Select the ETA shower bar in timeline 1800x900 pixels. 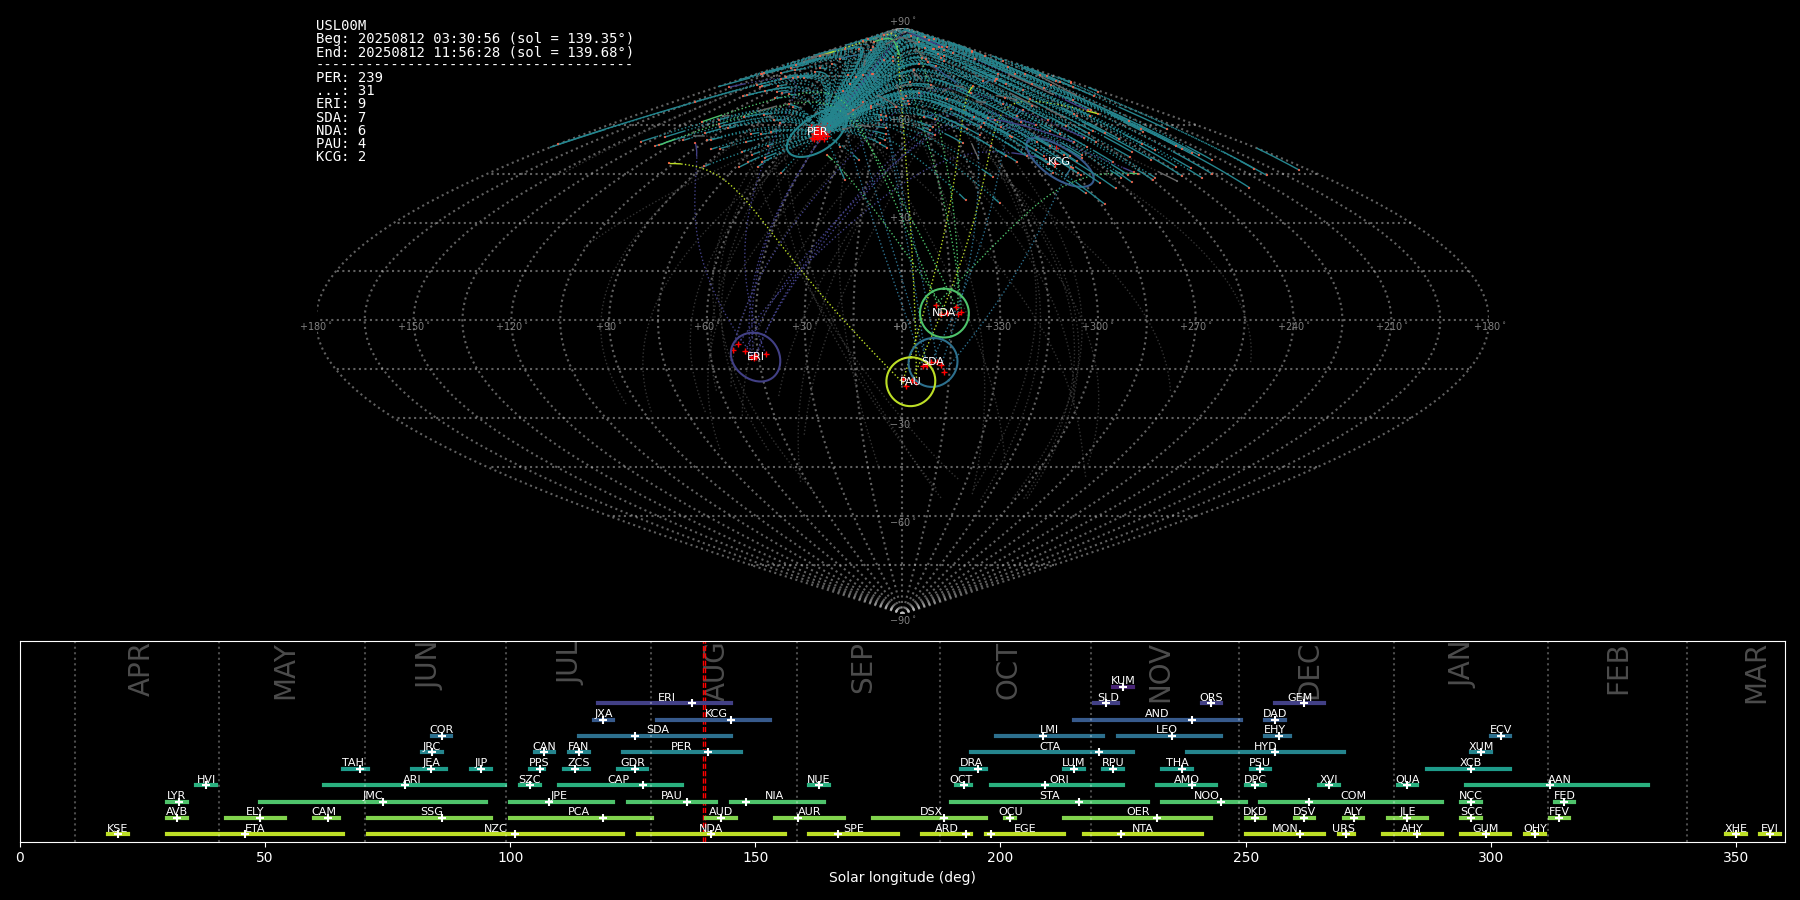(x=255, y=834)
